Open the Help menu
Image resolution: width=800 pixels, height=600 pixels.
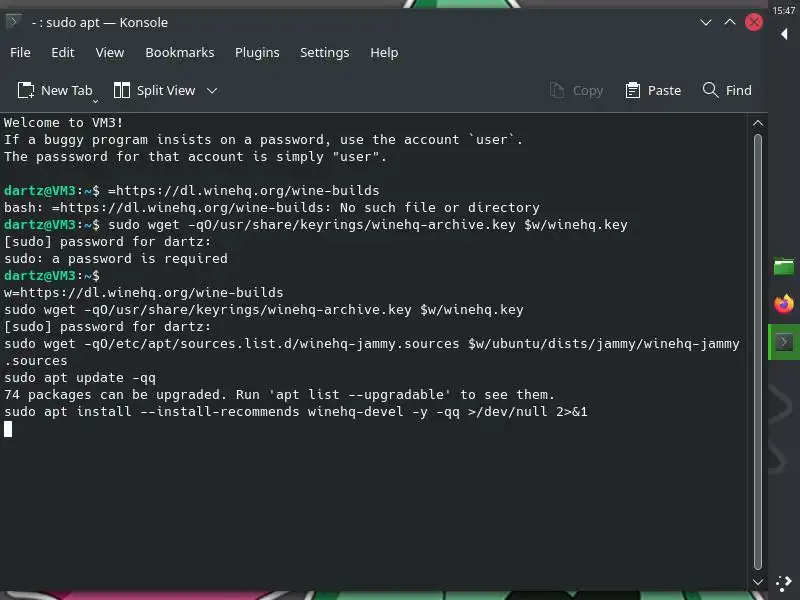[384, 53]
